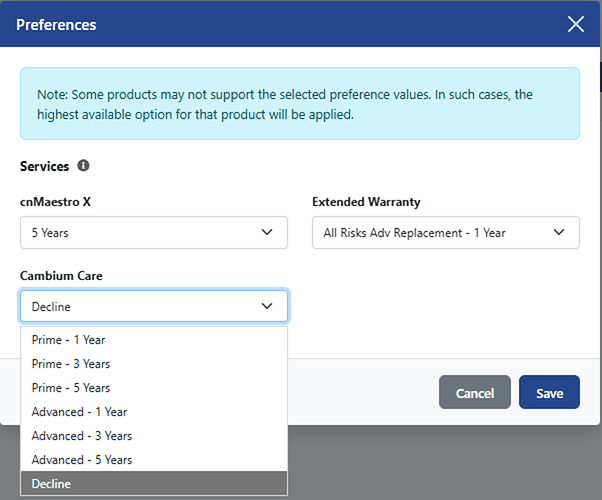
Task: Click the chevron arrow in Cambium Care field
Action: 267,306
